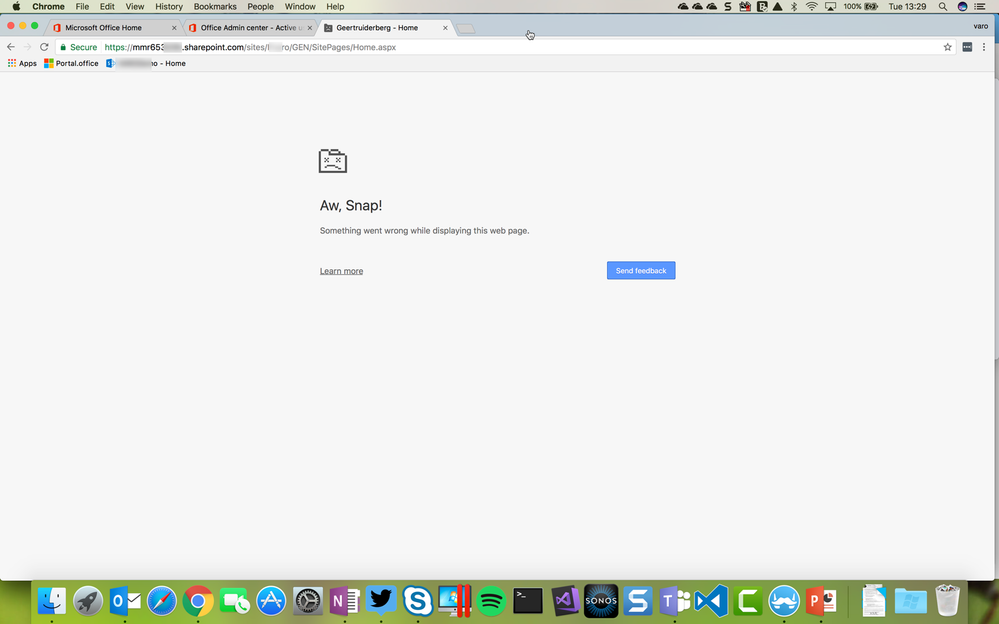The image size is (999, 624).
Task: Open the People menu
Action: click(x=261, y=6)
